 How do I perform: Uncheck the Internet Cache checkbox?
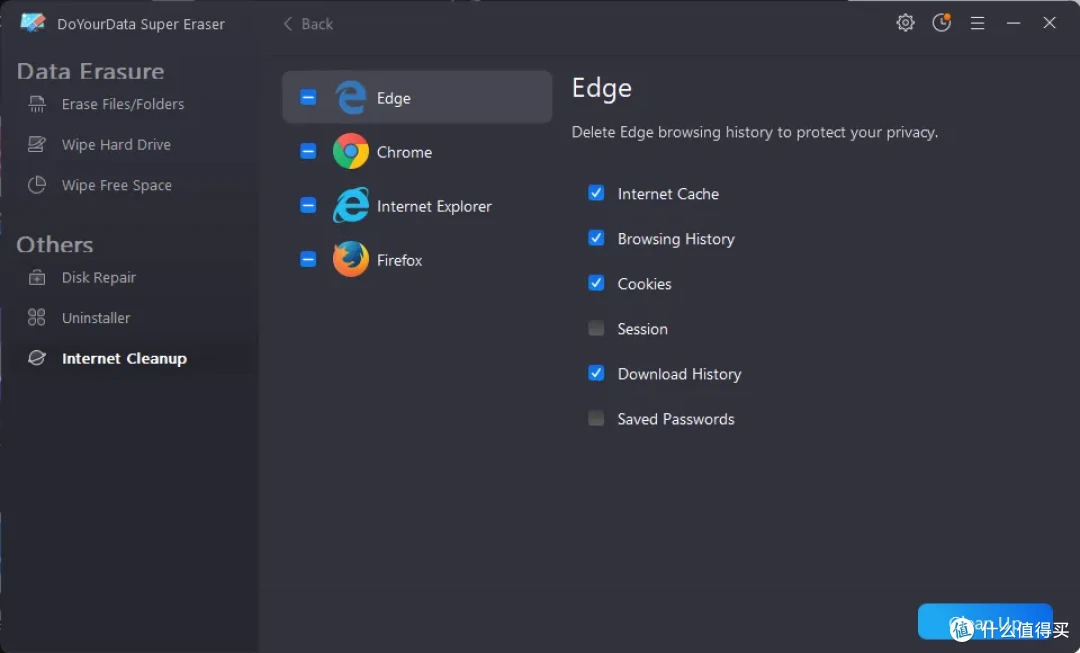click(x=596, y=193)
